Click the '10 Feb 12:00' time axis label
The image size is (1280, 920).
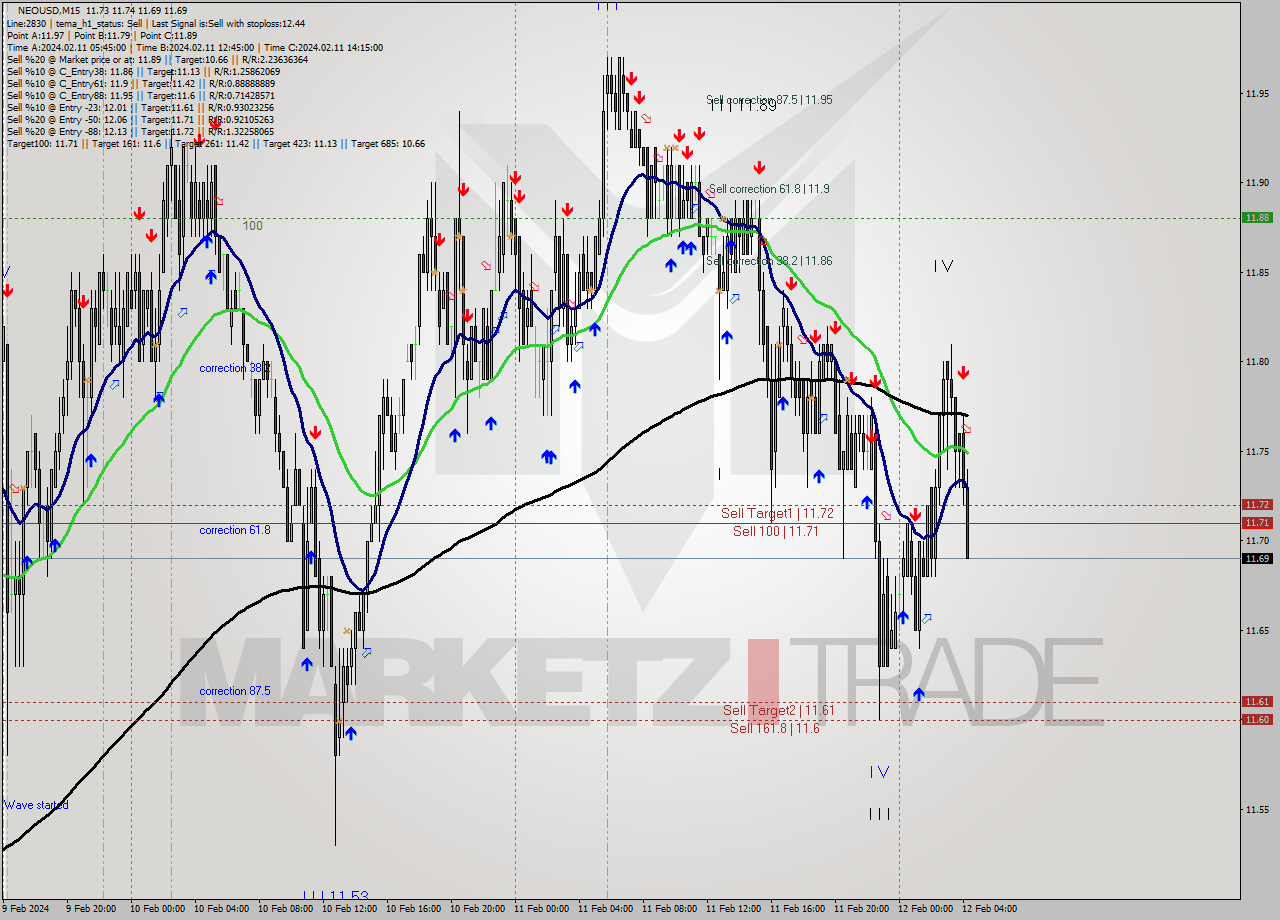[352, 909]
